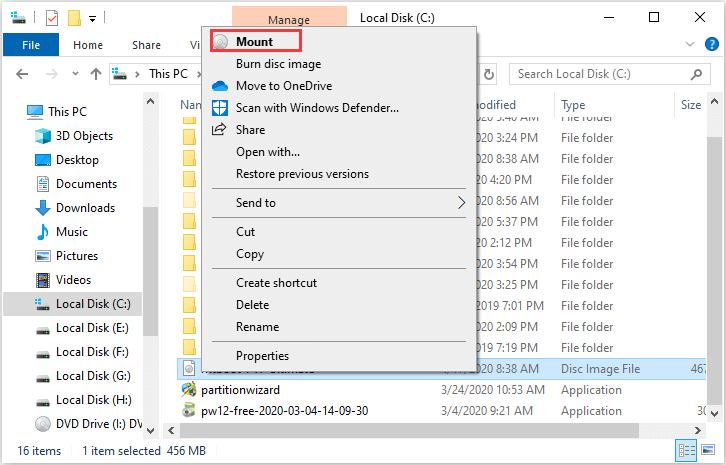Image resolution: width=726 pixels, height=465 pixels.
Task: Click the Forward navigation arrow
Action: coord(51,74)
